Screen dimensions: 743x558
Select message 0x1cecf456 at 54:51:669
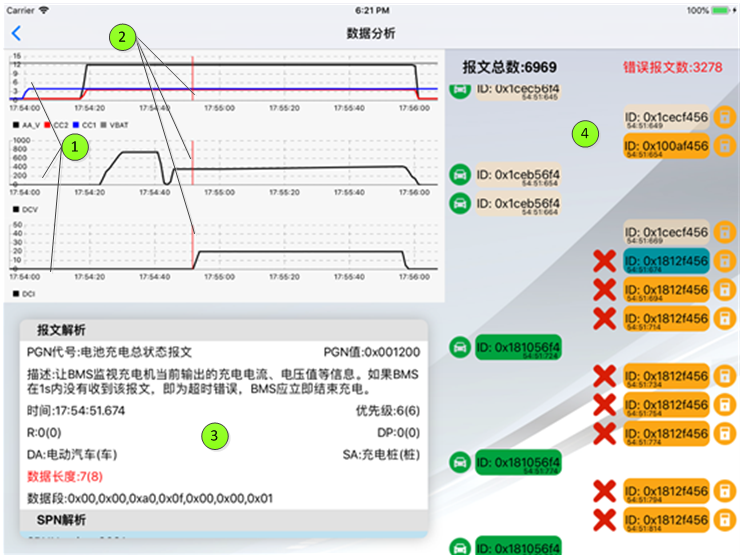click(x=665, y=233)
